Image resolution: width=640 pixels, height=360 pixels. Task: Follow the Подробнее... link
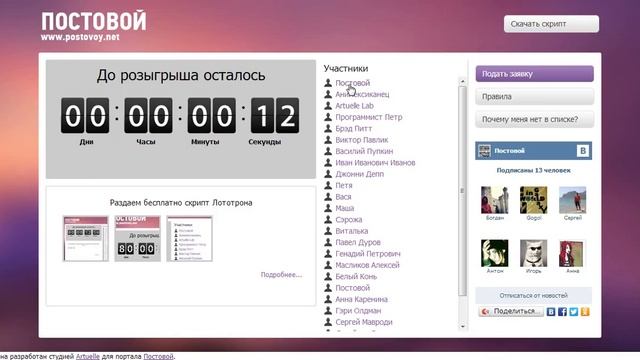coord(281,275)
